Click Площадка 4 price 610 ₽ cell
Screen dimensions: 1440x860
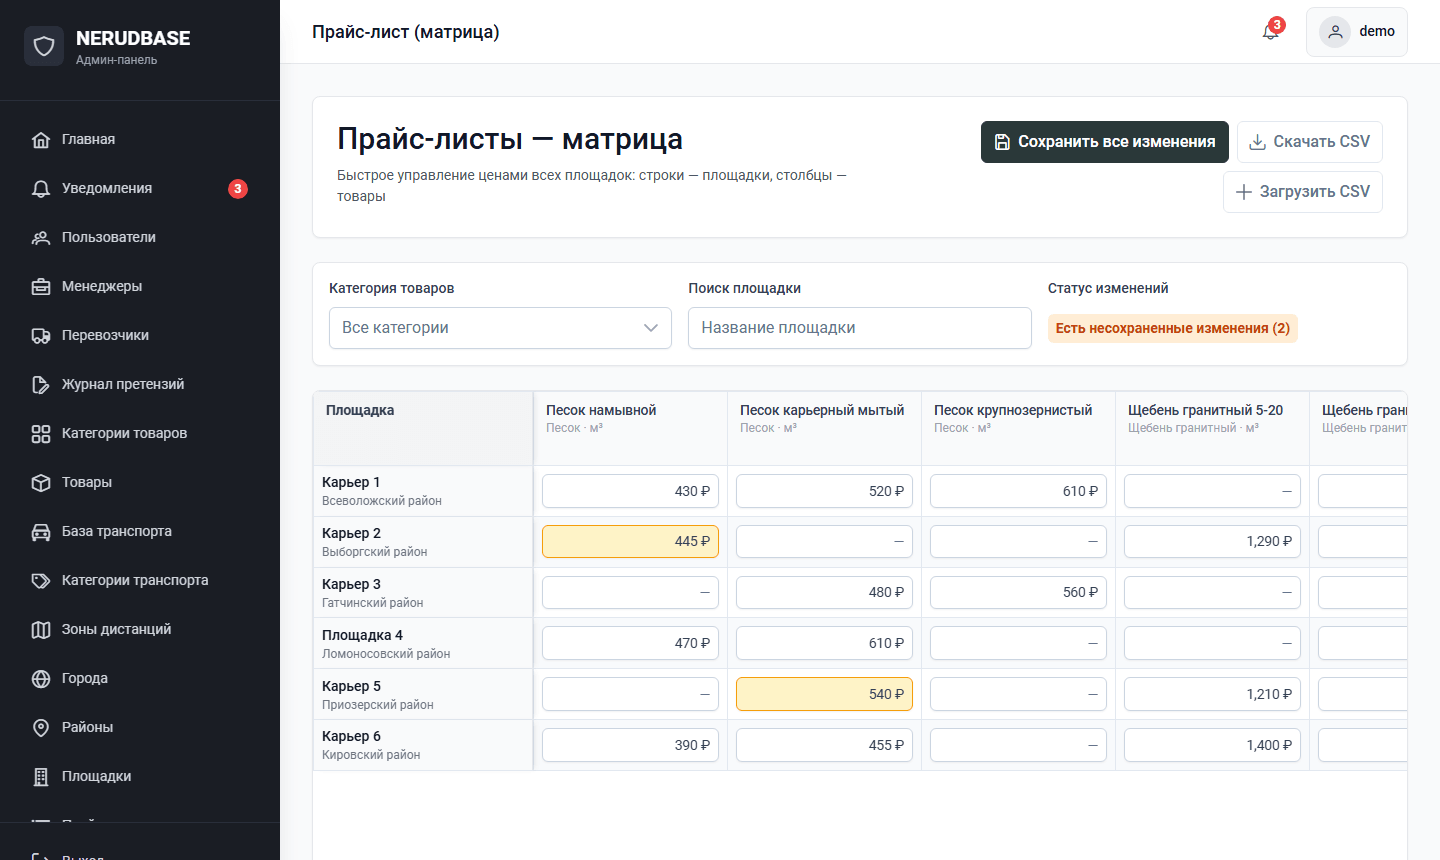point(824,643)
